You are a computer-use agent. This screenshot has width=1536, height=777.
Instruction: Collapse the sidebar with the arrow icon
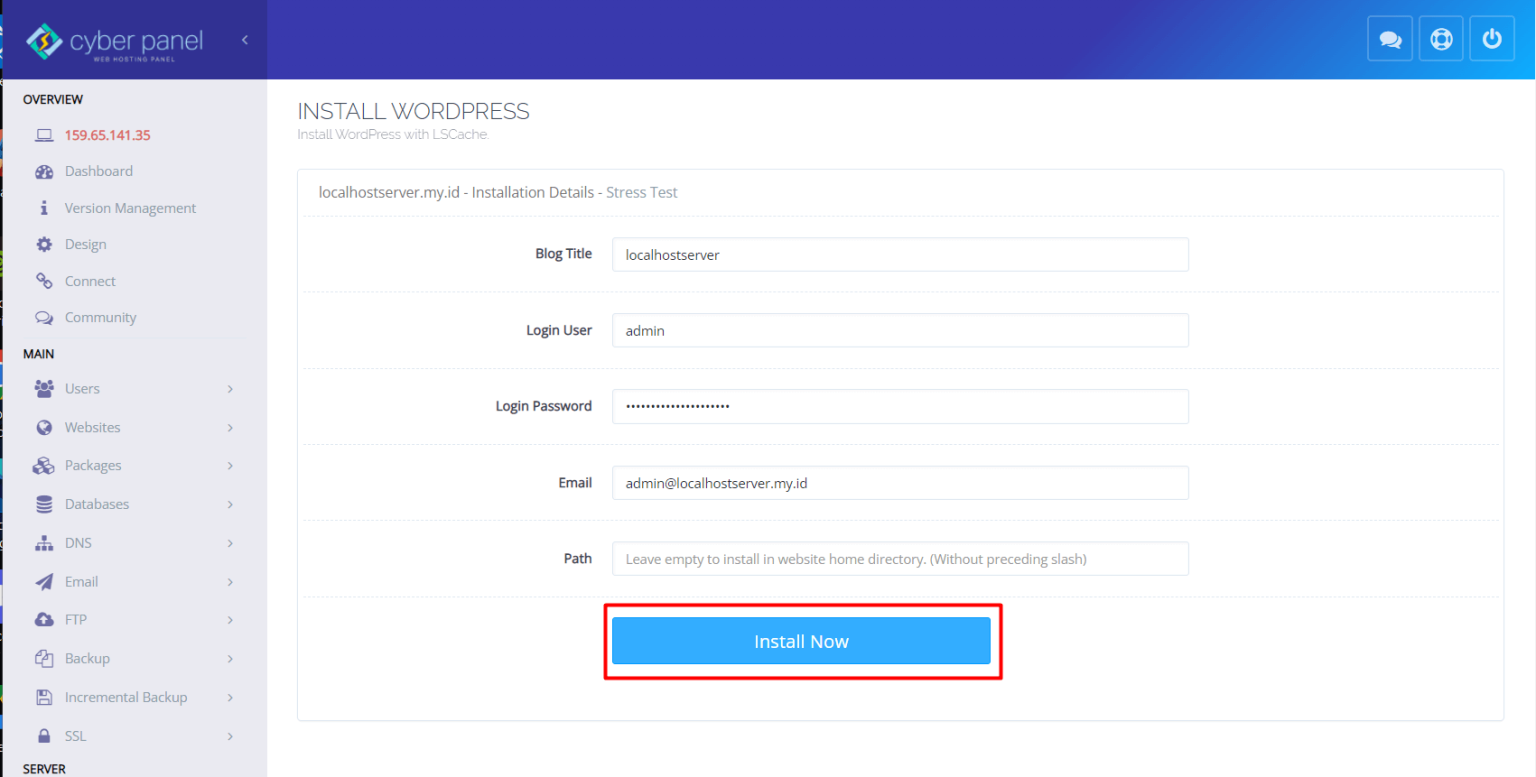244,40
